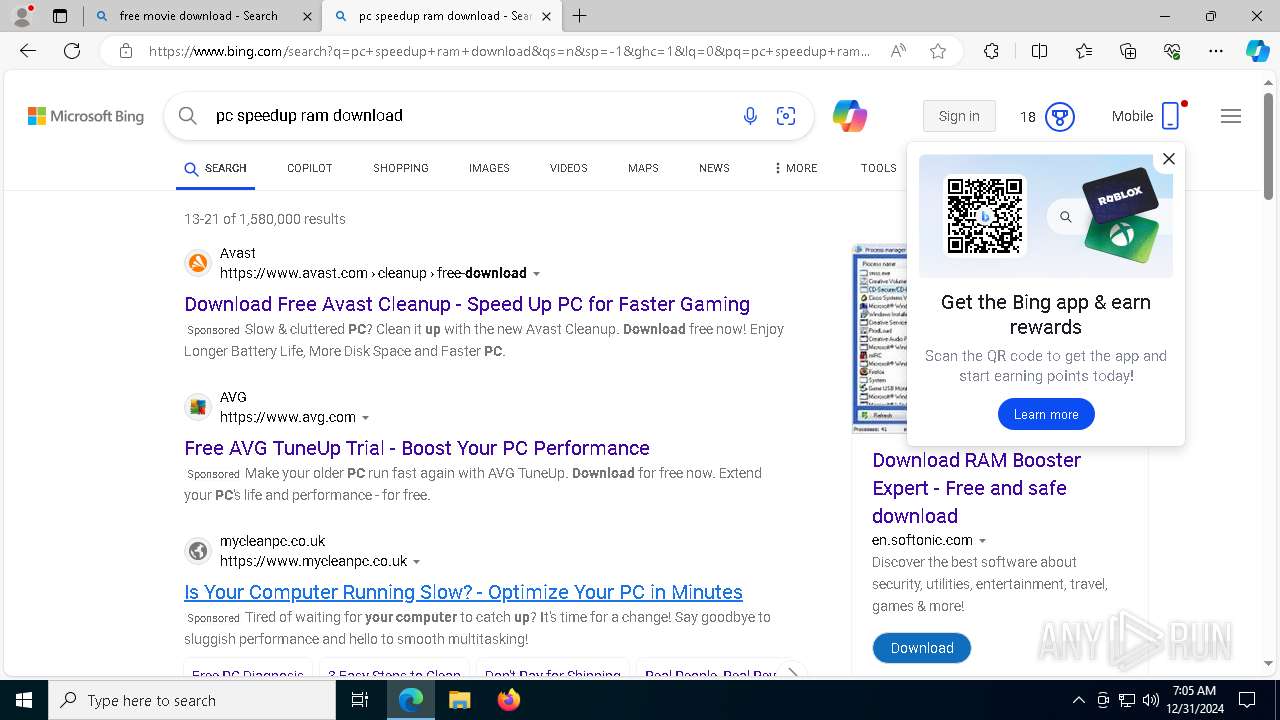Open the tab actions menu icon

[60, 16]
